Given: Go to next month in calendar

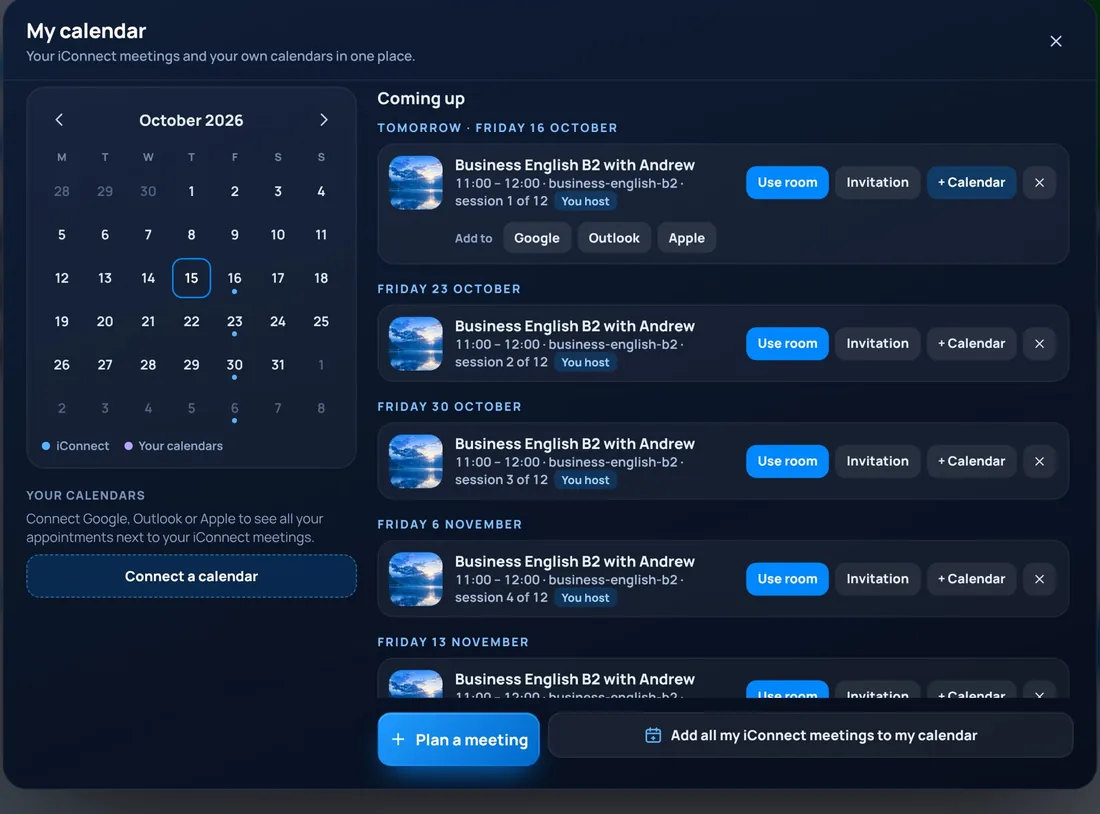Looking at the screenshot, I should point(323,120).
